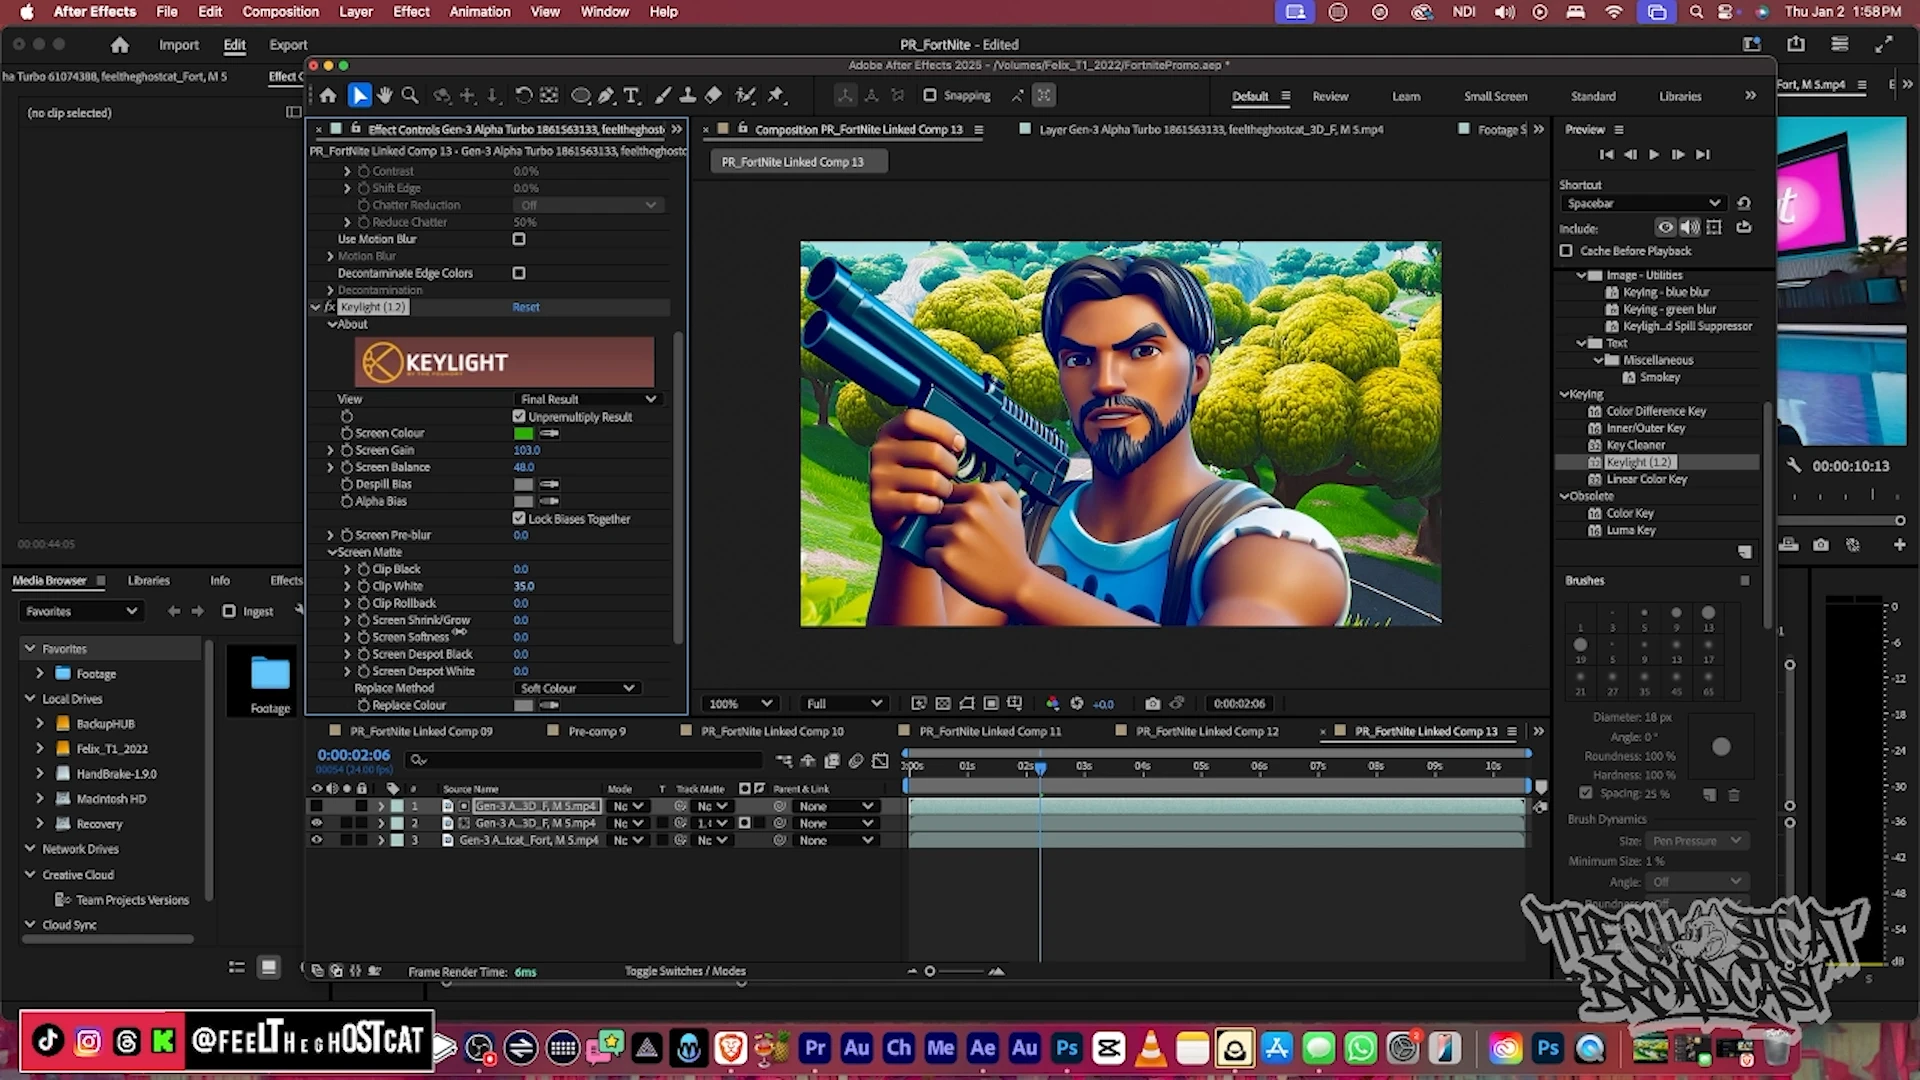The height and width of the screenshot is (1080, 1920).
Task: Select the Zoom (magnifier) tool
Action: pyautogui.click(x=410, y=96)
